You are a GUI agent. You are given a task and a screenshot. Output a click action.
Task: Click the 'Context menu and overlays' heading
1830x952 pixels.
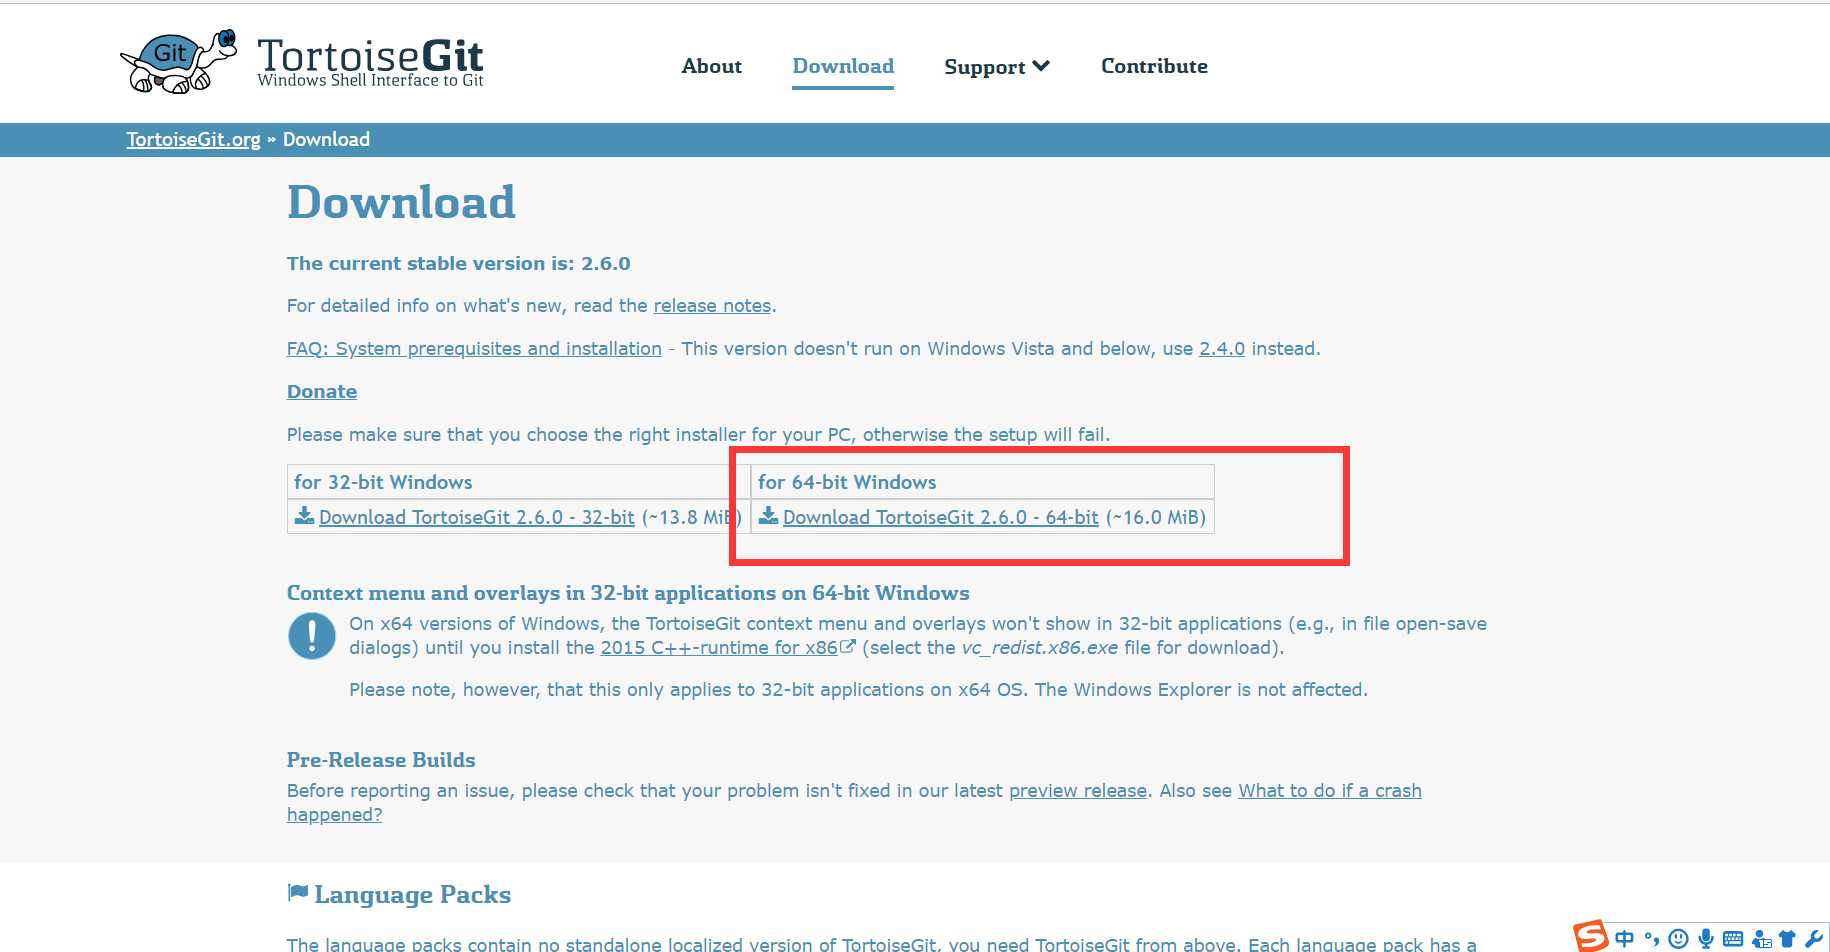click(628, 592)
